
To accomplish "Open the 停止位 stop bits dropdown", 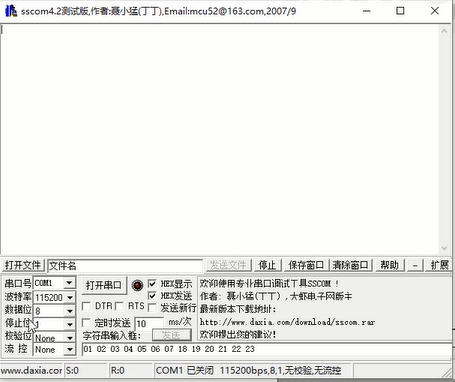I will [x=69, y=324].
